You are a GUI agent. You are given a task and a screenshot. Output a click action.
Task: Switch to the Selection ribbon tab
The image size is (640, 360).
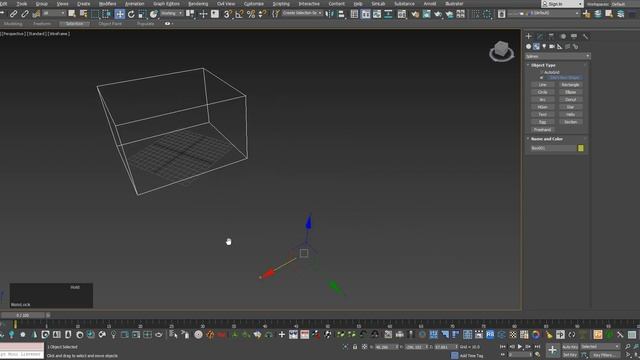click(x=74, y=24)
